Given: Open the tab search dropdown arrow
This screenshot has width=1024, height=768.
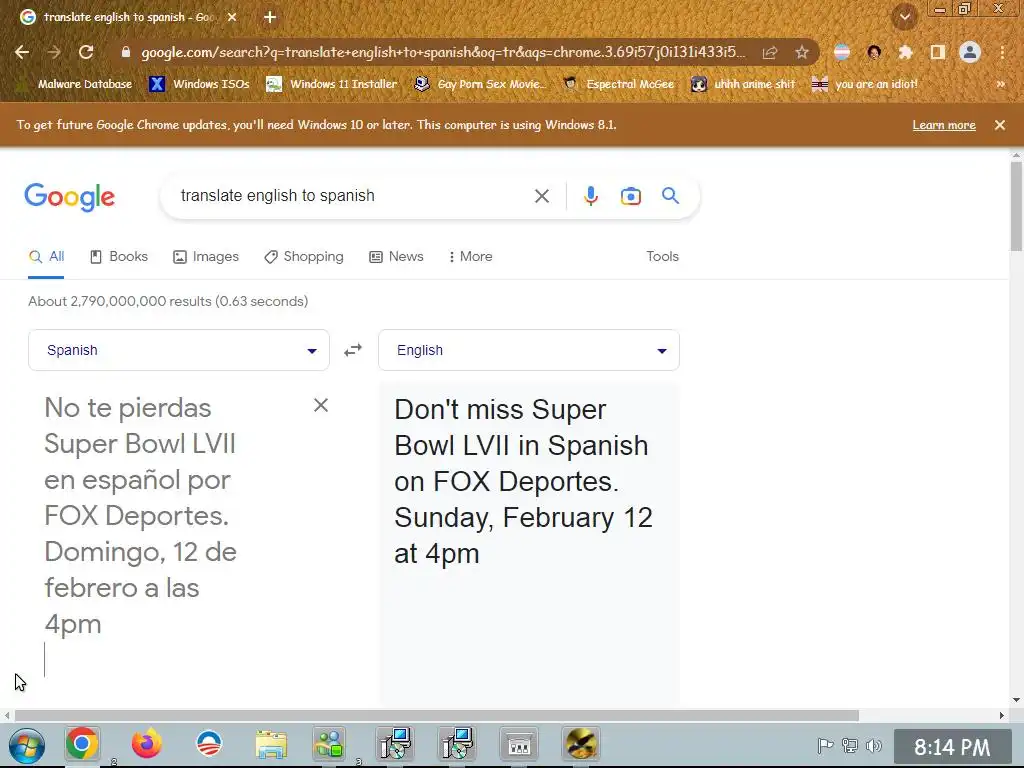Looking at the screenshot, I should tap(905, 17).
